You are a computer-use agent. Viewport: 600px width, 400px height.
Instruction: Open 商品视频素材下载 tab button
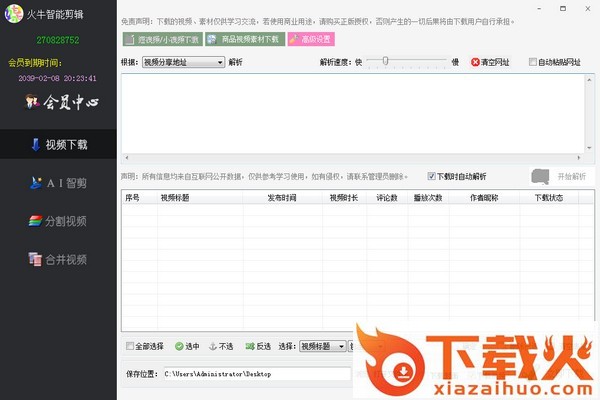(245, 39)
